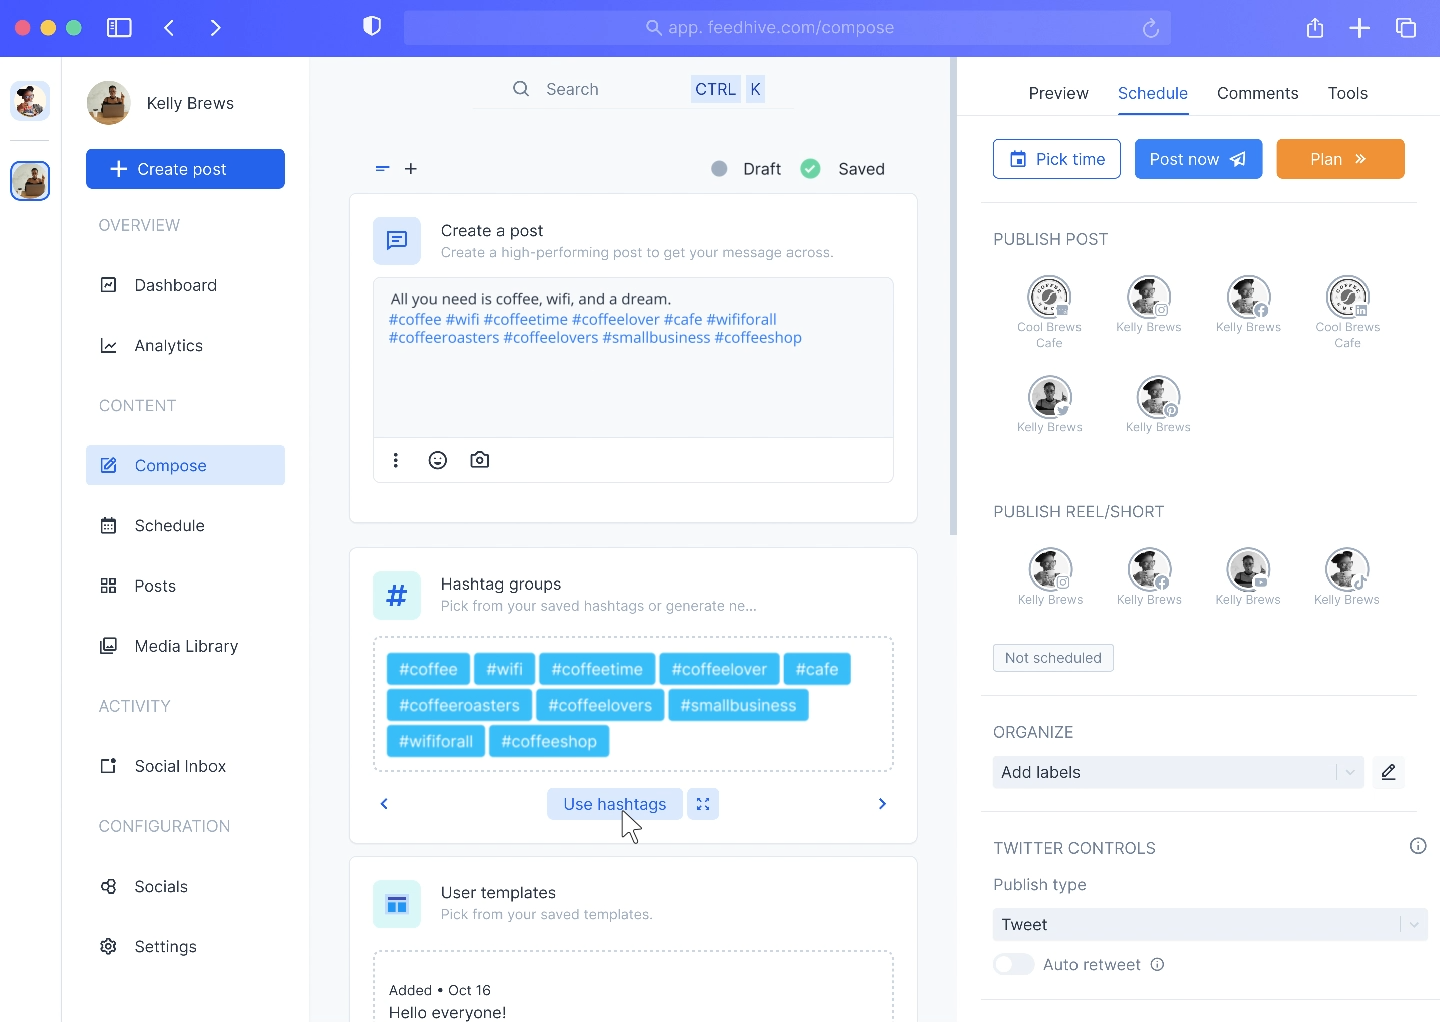Select Kelly Brews YouTube account under Publish Reel/Short

(x=1248, y=570)
